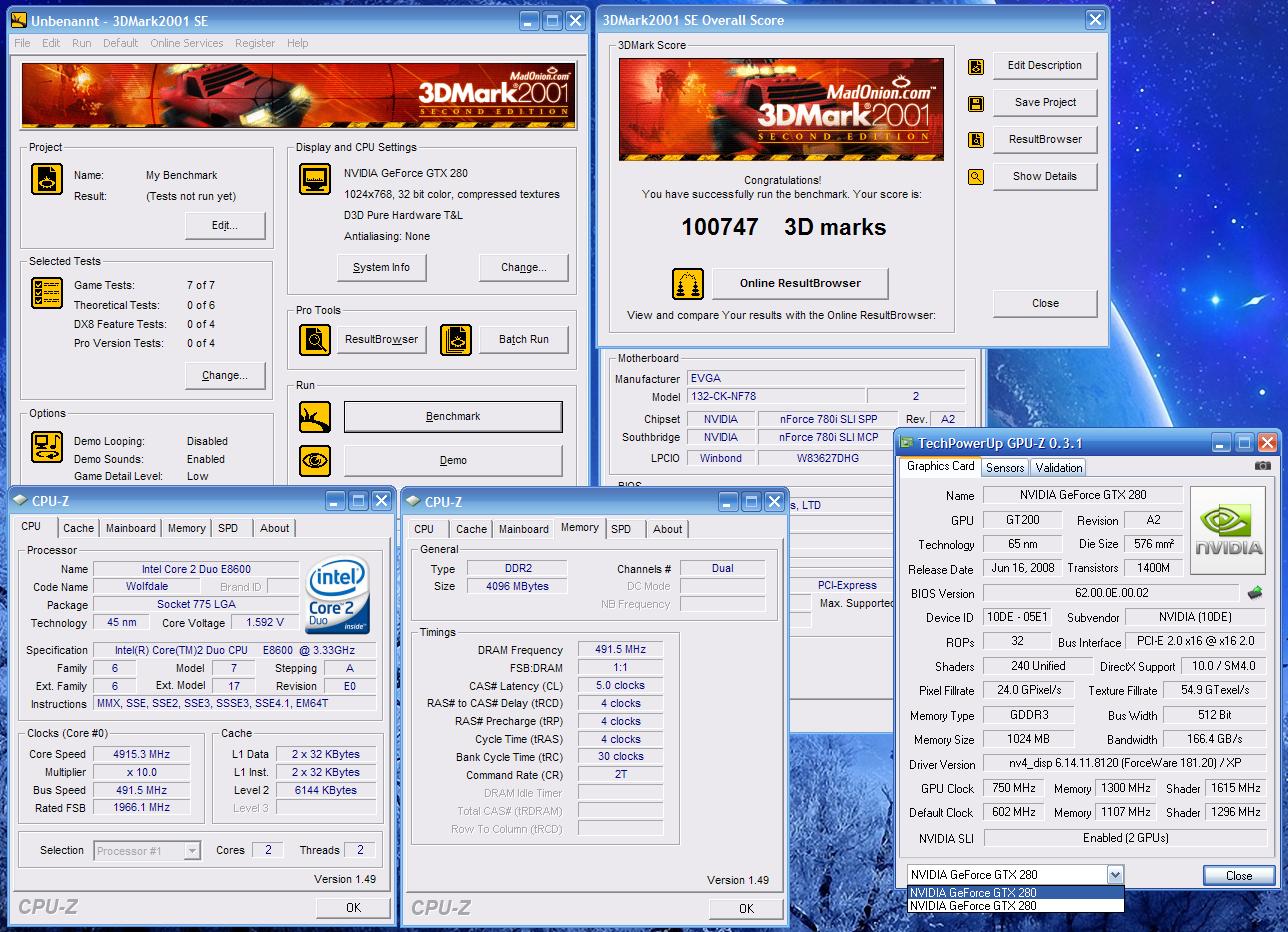Click the Close button in GPU-Z
The height and width of the screenshot is (932, 1288).
pos(1239,875)
